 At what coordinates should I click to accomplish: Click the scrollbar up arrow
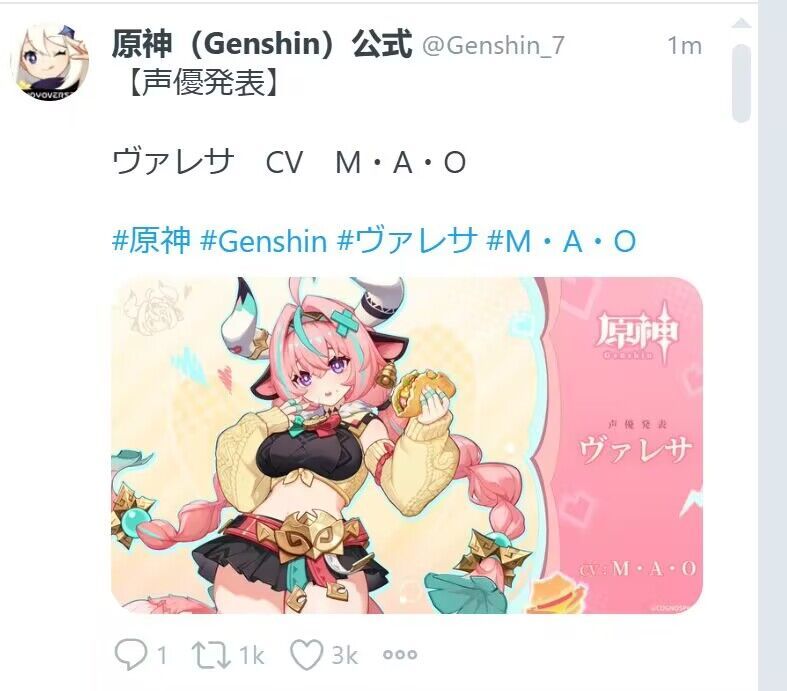[741, 23]
